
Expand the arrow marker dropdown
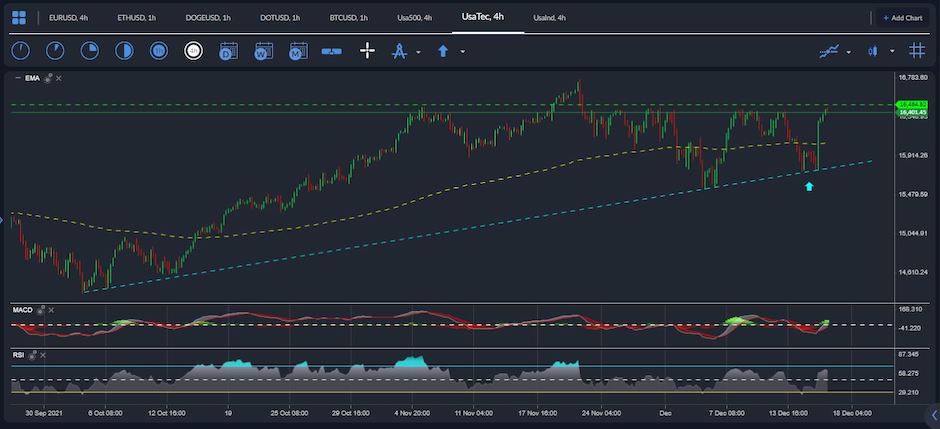pyautogui.click(x=462, y=52)
